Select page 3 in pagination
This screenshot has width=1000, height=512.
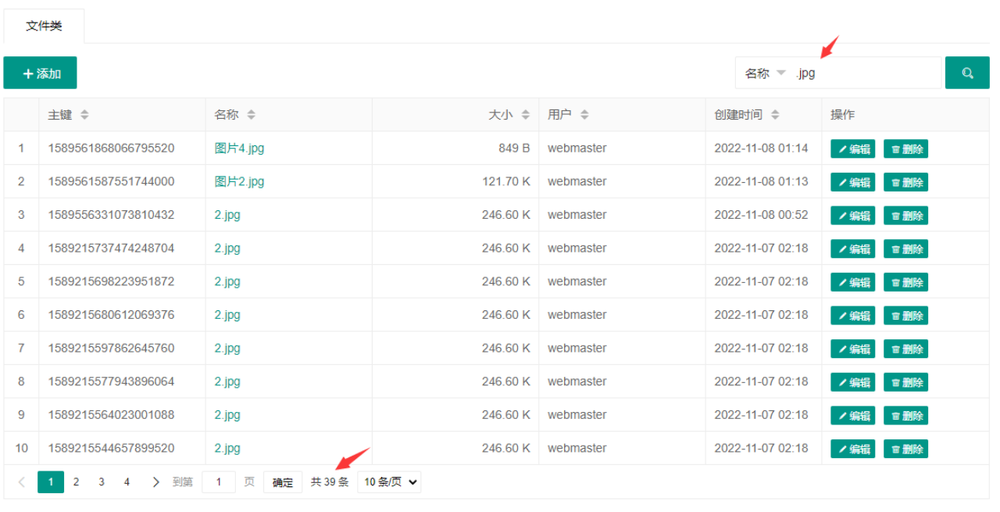[101, 482]
